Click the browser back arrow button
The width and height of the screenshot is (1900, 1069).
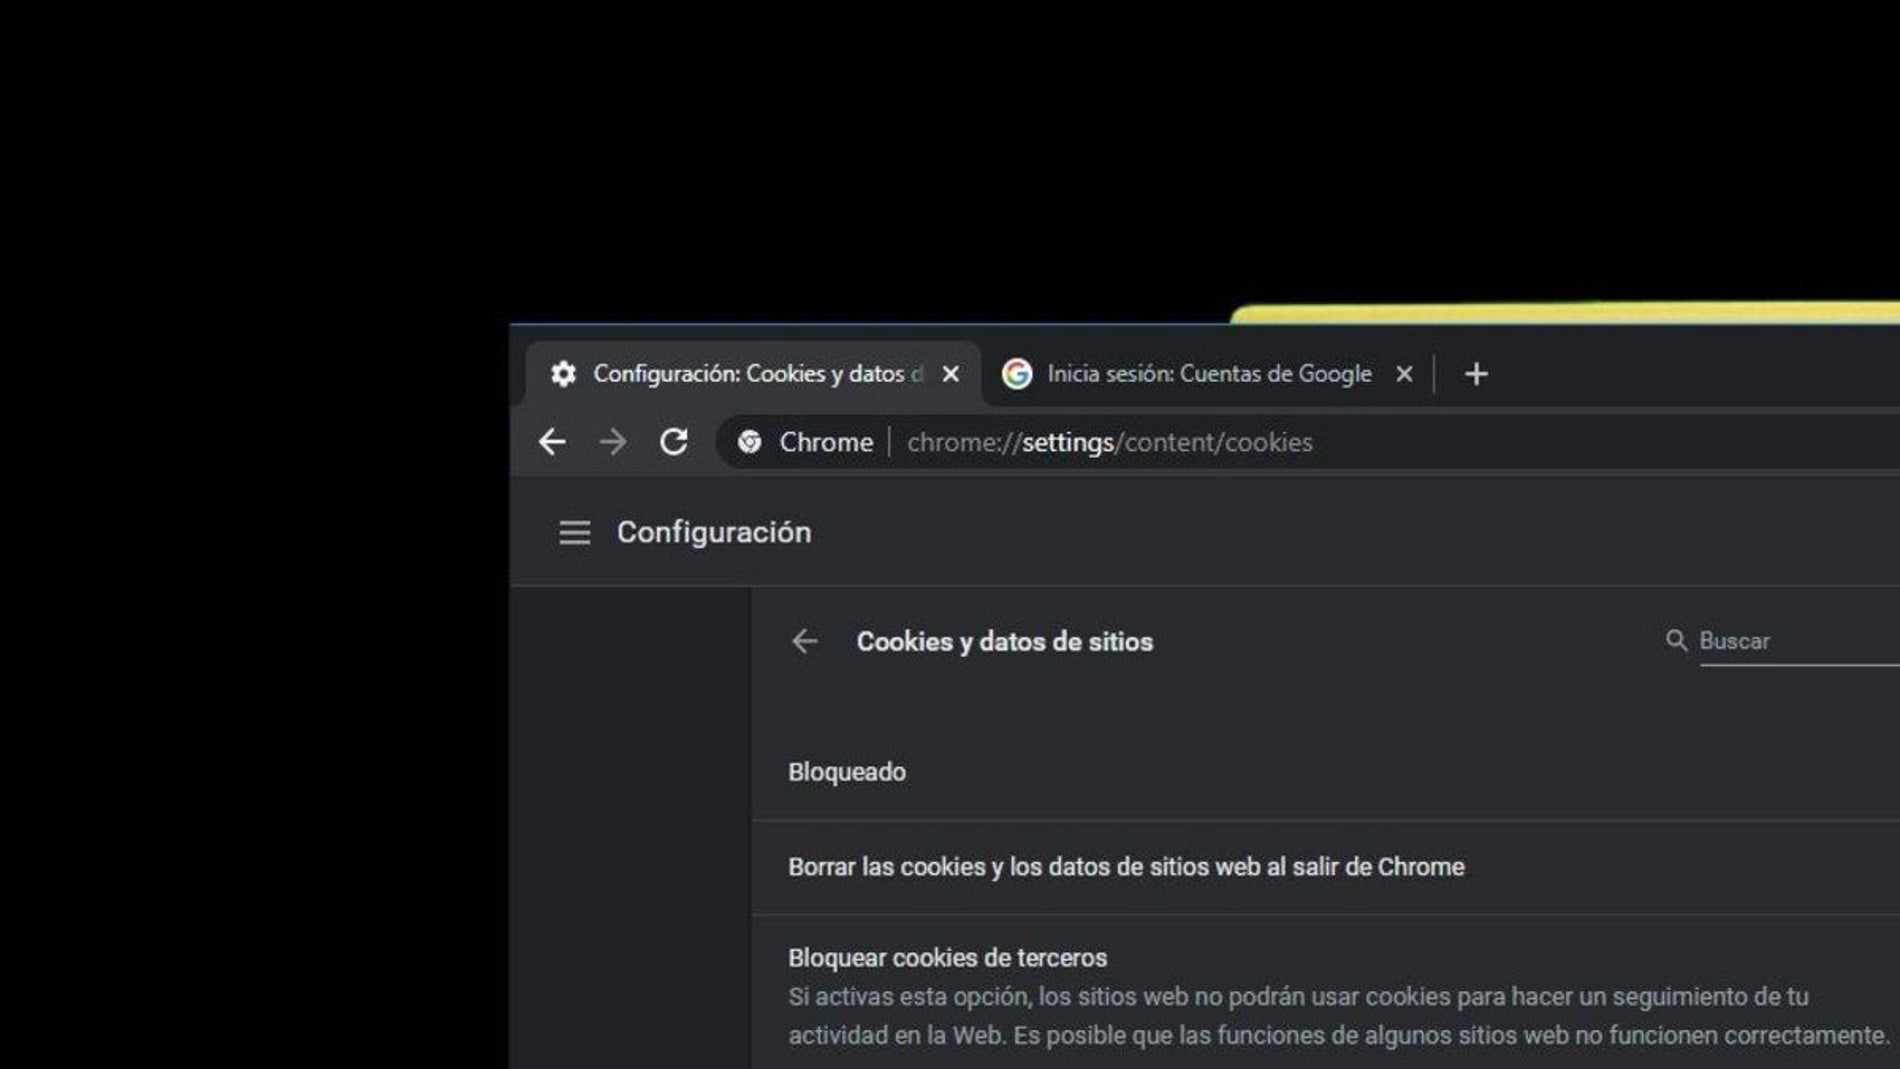552,442
